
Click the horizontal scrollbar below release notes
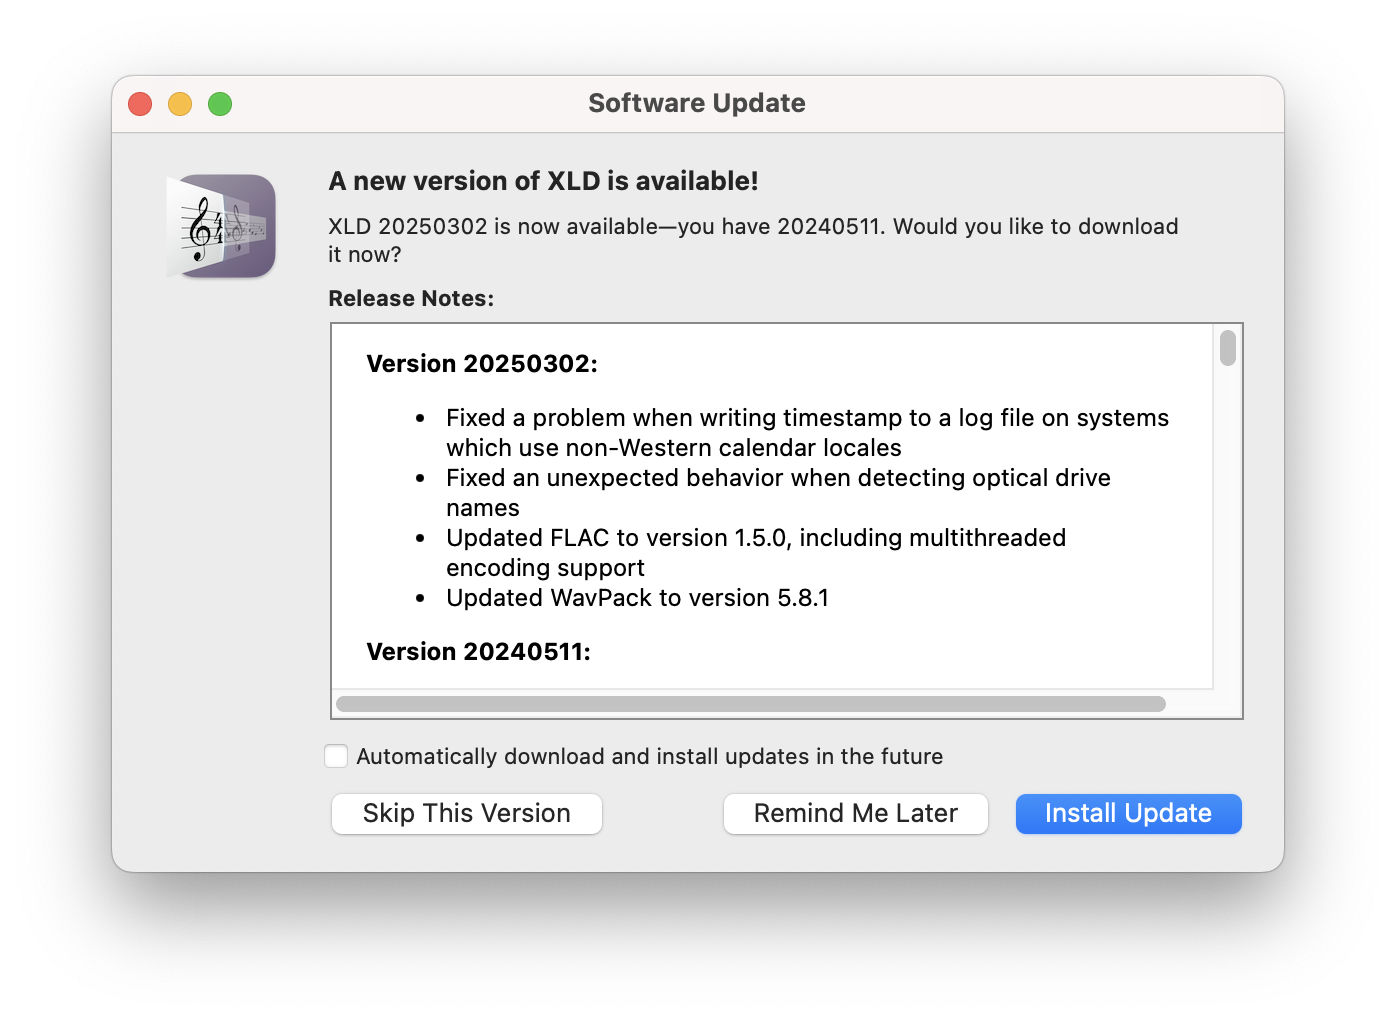tap(750, 703)
